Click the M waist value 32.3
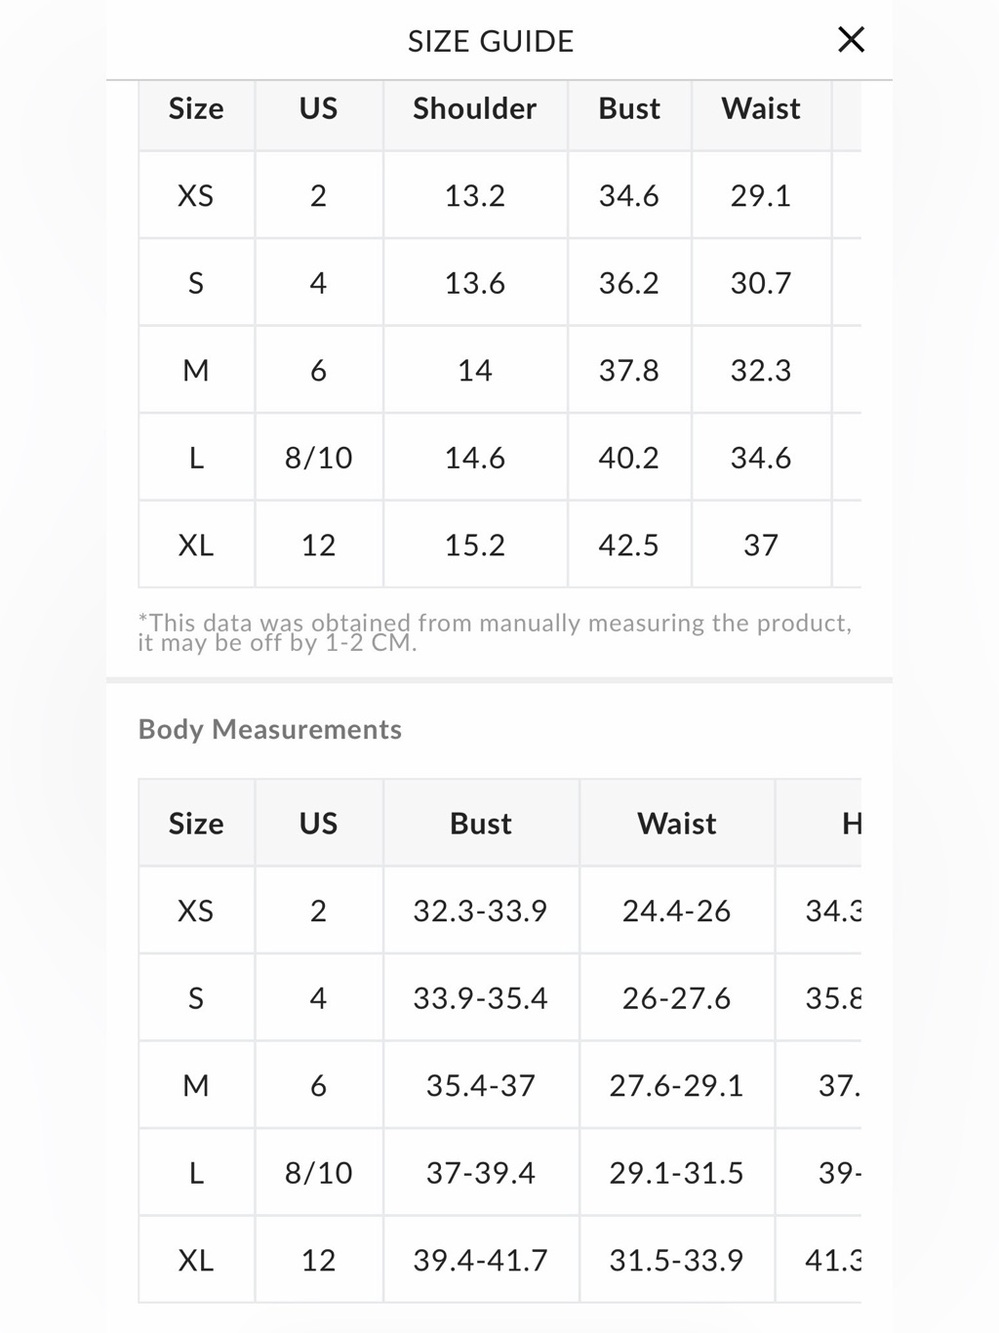The image size is (999, 1333). click(x=761, y=370)
